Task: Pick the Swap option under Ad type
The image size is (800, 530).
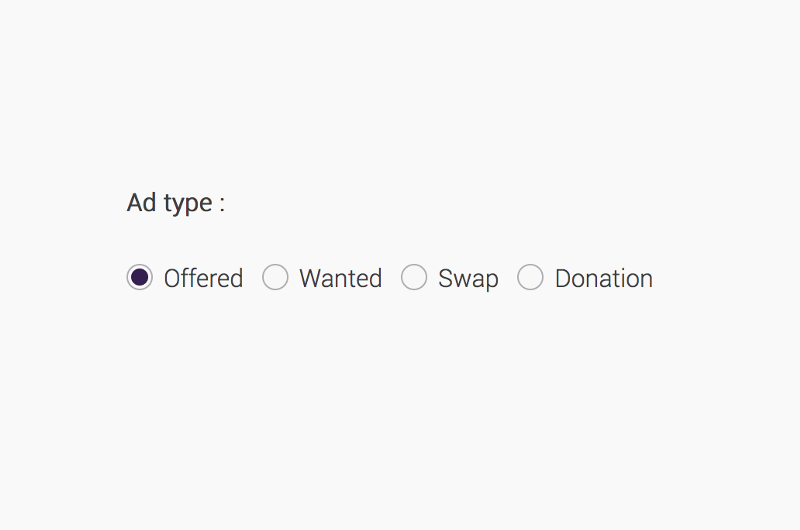Action: click(x=414, y=277)
